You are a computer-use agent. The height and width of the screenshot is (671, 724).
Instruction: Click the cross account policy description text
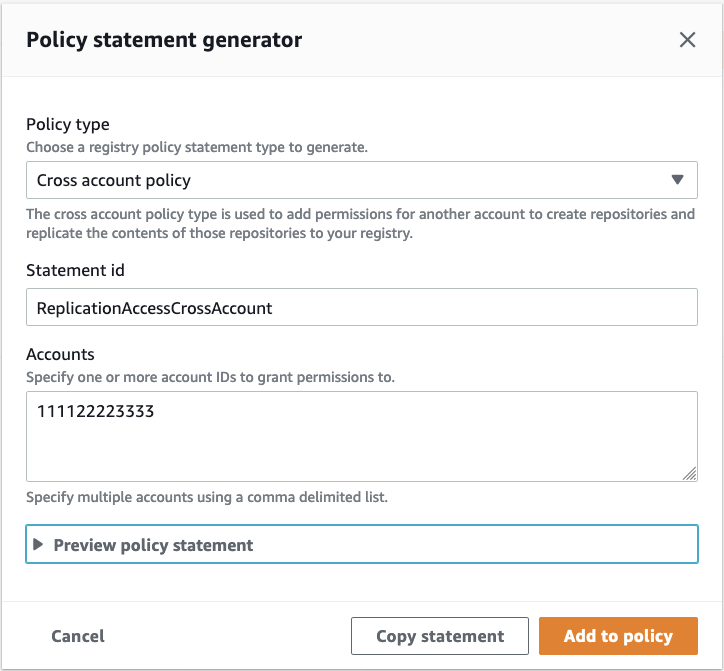[x=360, y=224]
